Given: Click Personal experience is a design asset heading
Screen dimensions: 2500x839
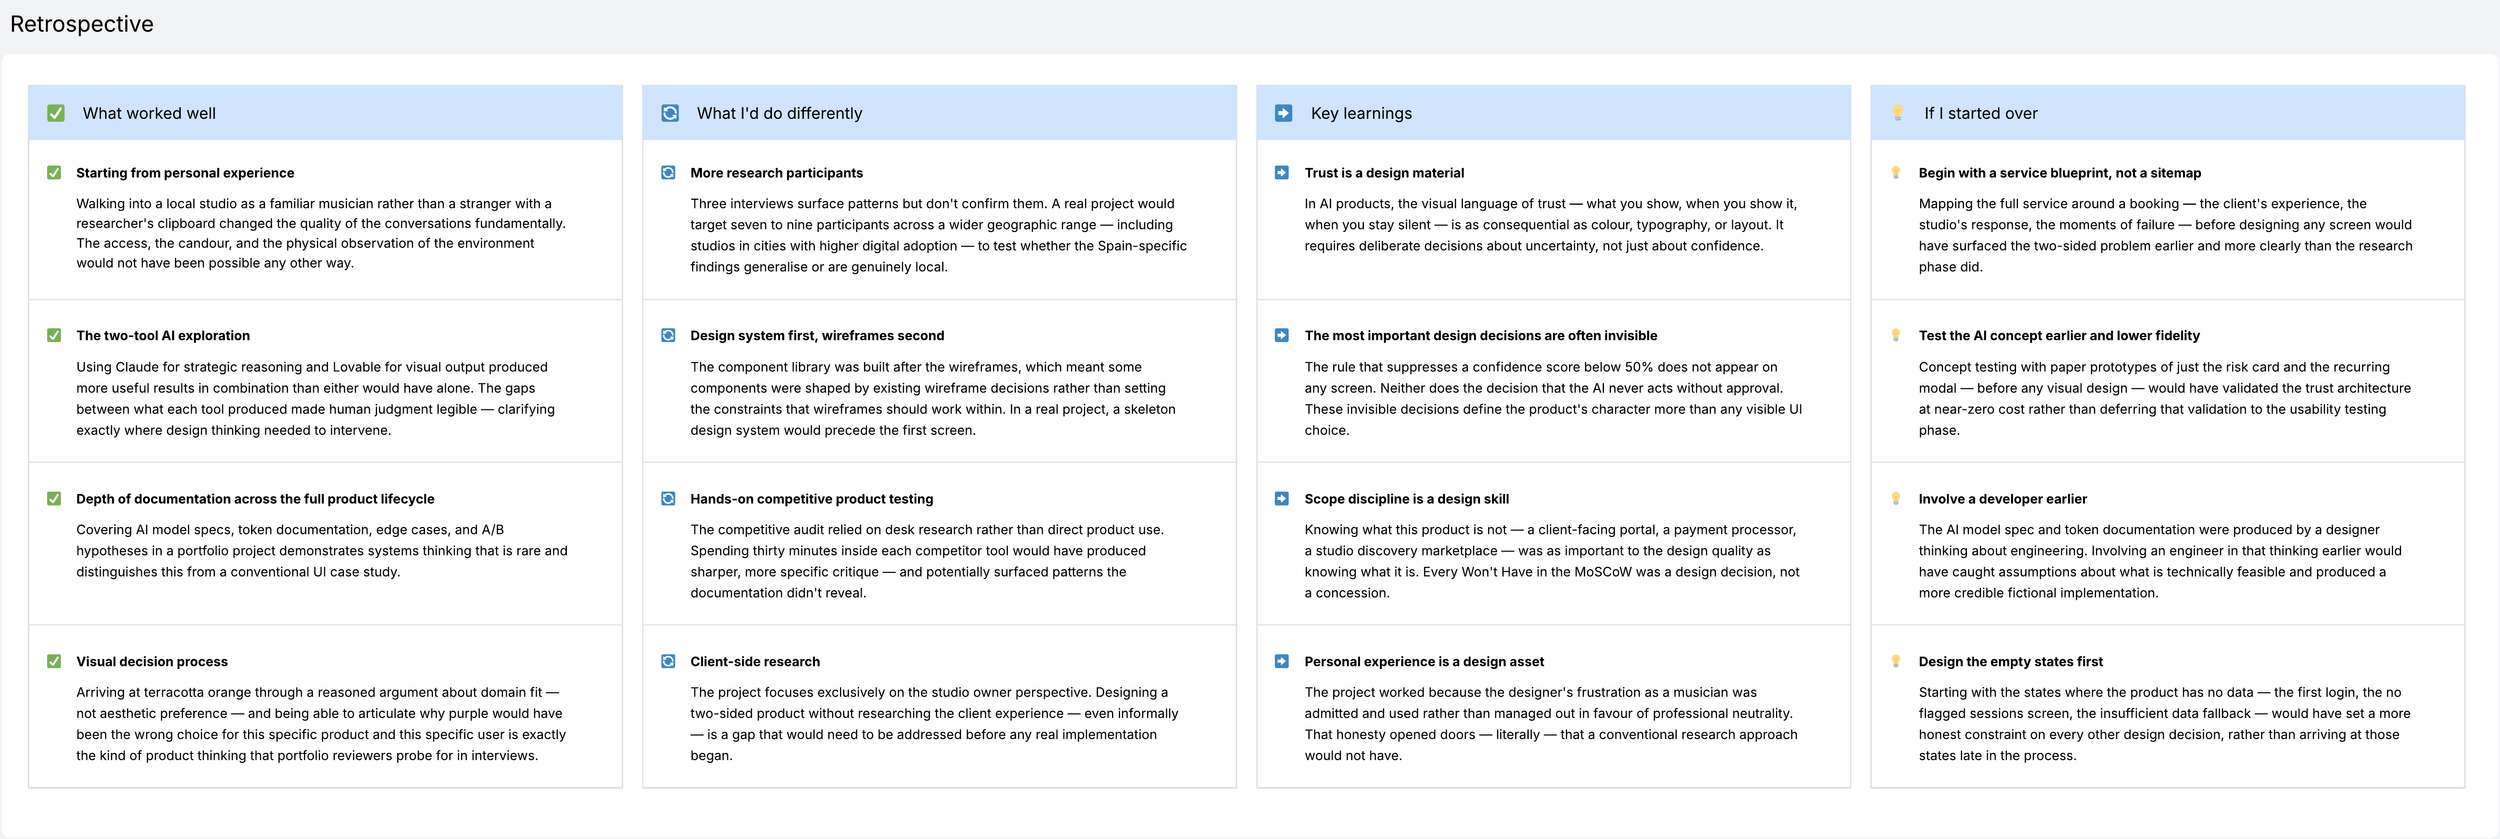Looking at the screenshot, I should pos(1424,662).
